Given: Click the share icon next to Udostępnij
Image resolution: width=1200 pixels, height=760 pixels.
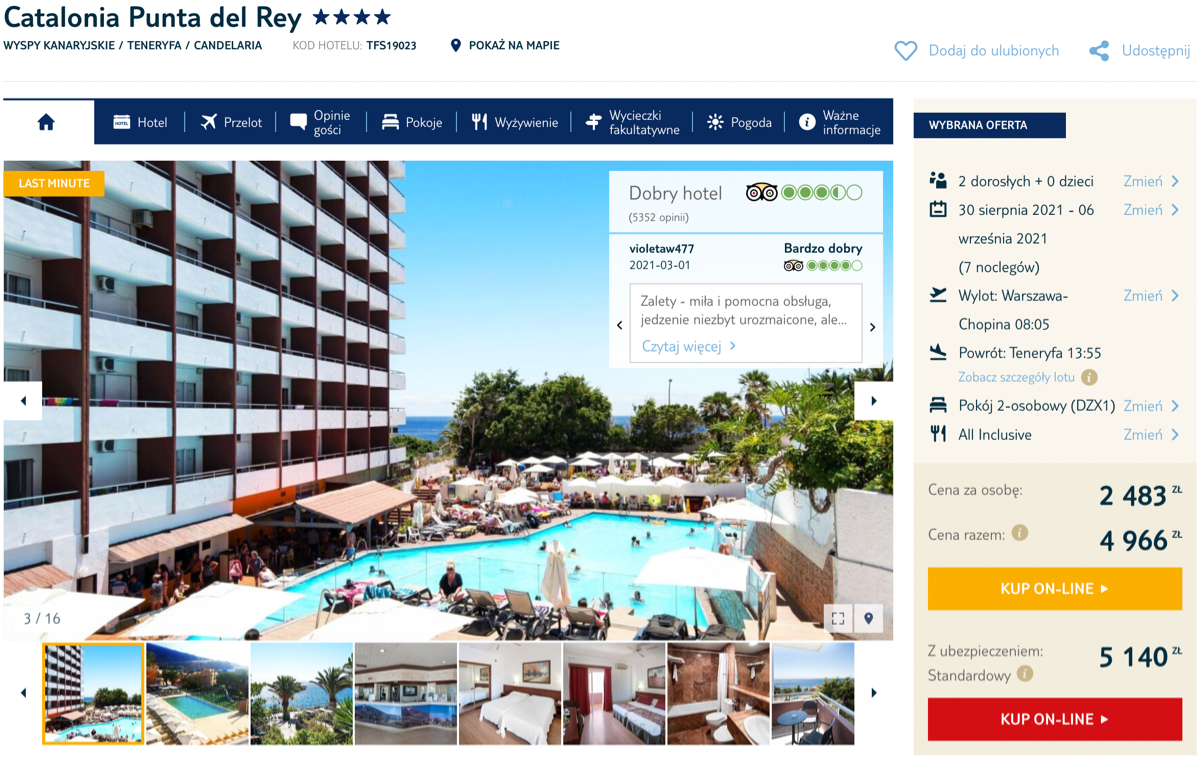Looking at the screenshot, I should point(1099,51).
